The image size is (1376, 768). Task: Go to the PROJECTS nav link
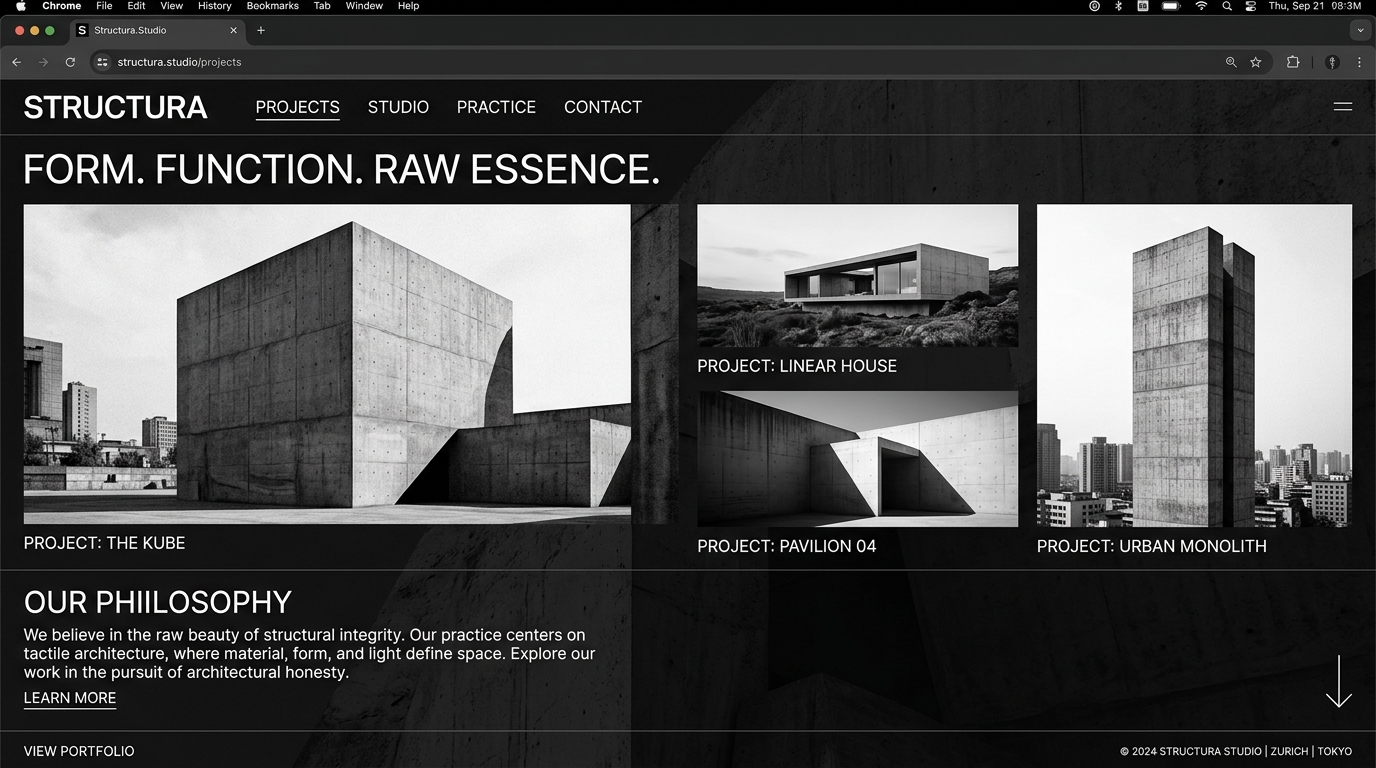[x=297, y=107]
